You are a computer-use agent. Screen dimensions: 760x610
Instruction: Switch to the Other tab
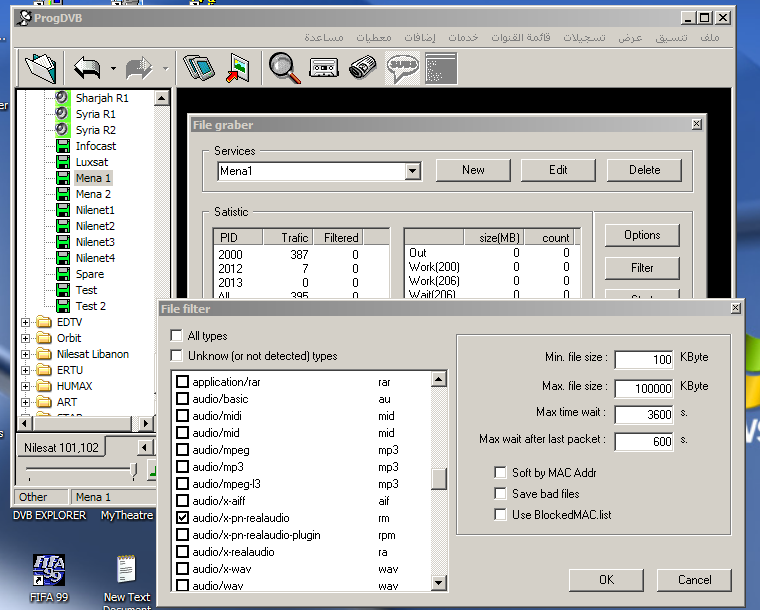(x=34, y=497)
